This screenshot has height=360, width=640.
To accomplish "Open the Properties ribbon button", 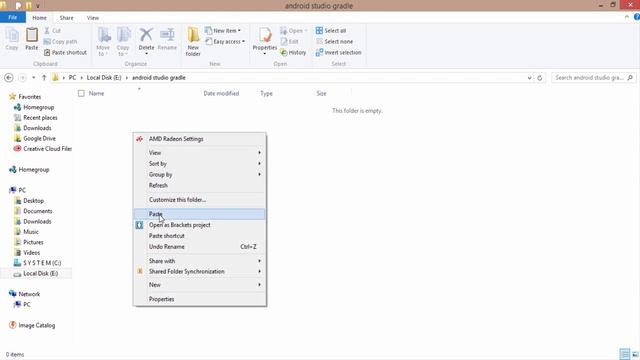I will pyautogui.click(x=264, y=41).
